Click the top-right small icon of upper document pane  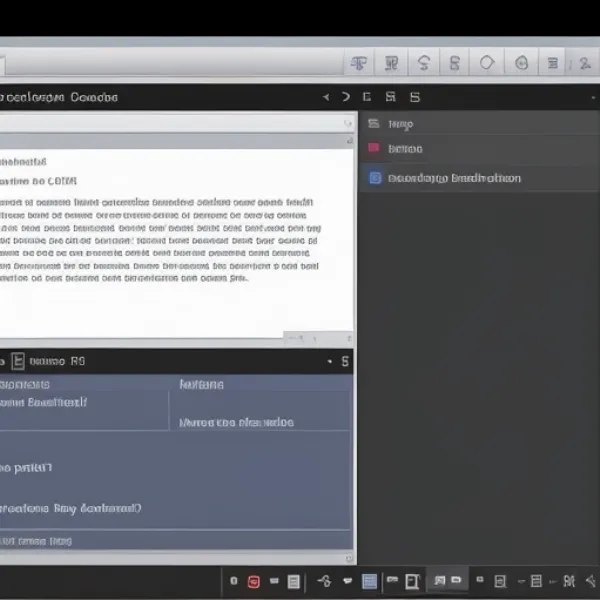(x=347, y=123)
